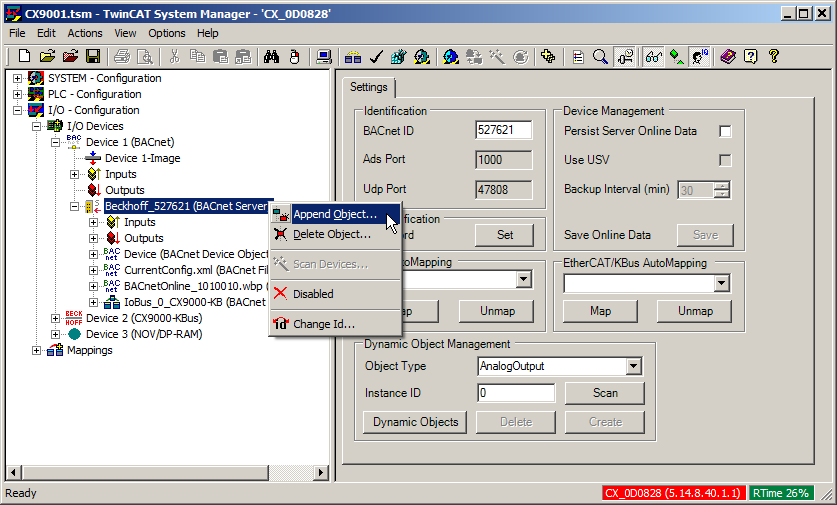Click the tree scrollbar right arrow

pyautogui.click(x=320, y=472)
